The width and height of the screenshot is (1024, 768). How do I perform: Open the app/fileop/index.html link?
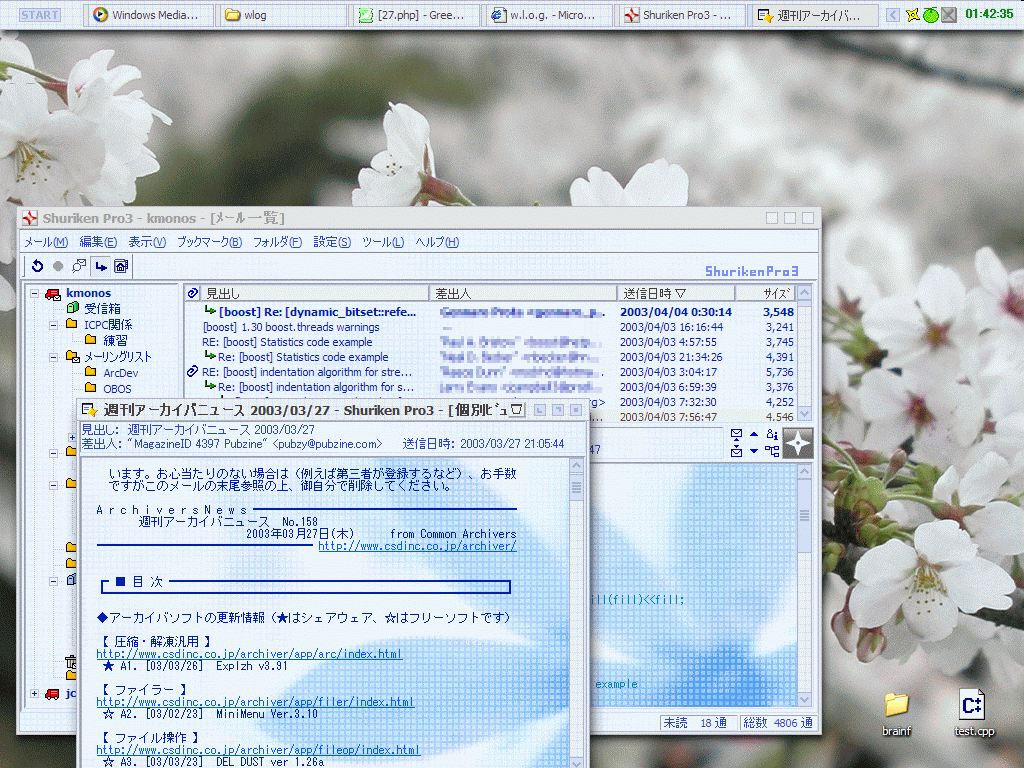pos(258,750)
